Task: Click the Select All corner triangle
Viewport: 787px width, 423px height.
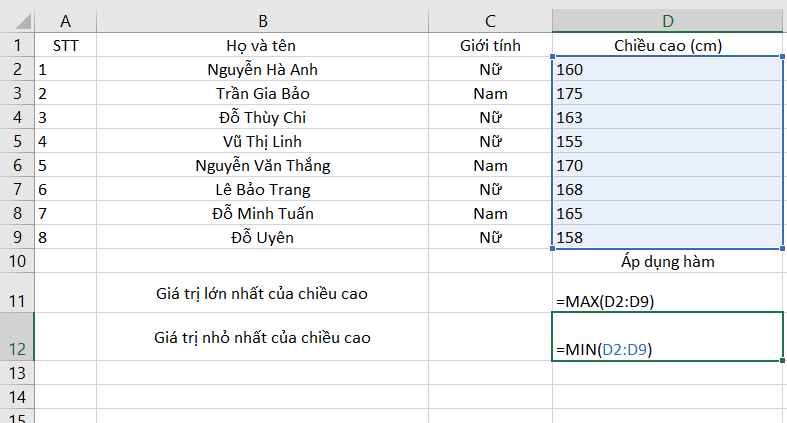Action: click(17, 20)
